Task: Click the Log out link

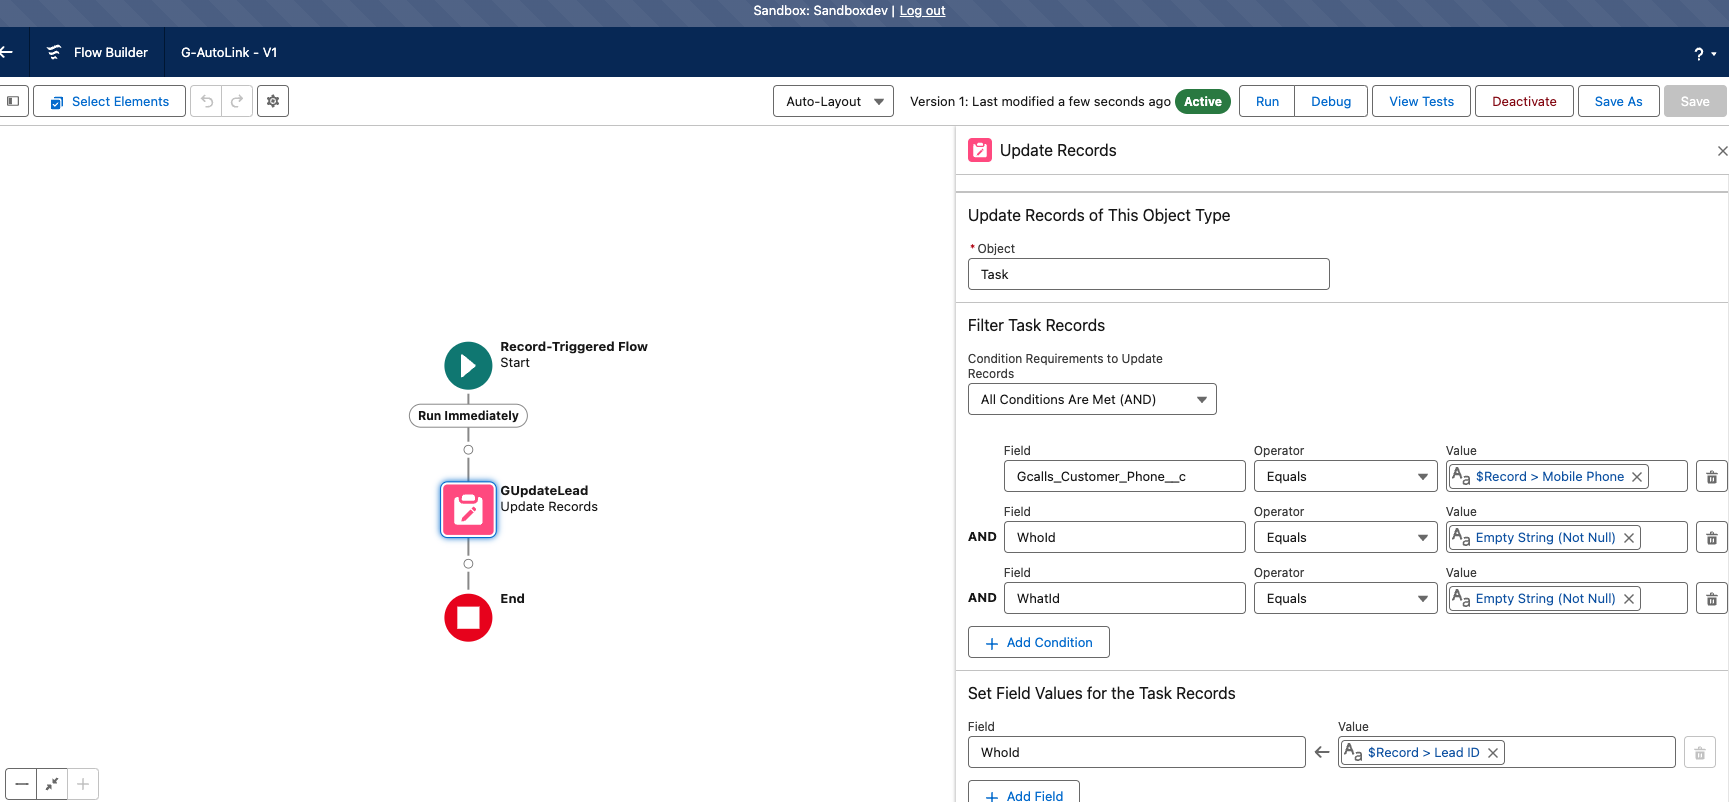Action: [x=922, y=11]
